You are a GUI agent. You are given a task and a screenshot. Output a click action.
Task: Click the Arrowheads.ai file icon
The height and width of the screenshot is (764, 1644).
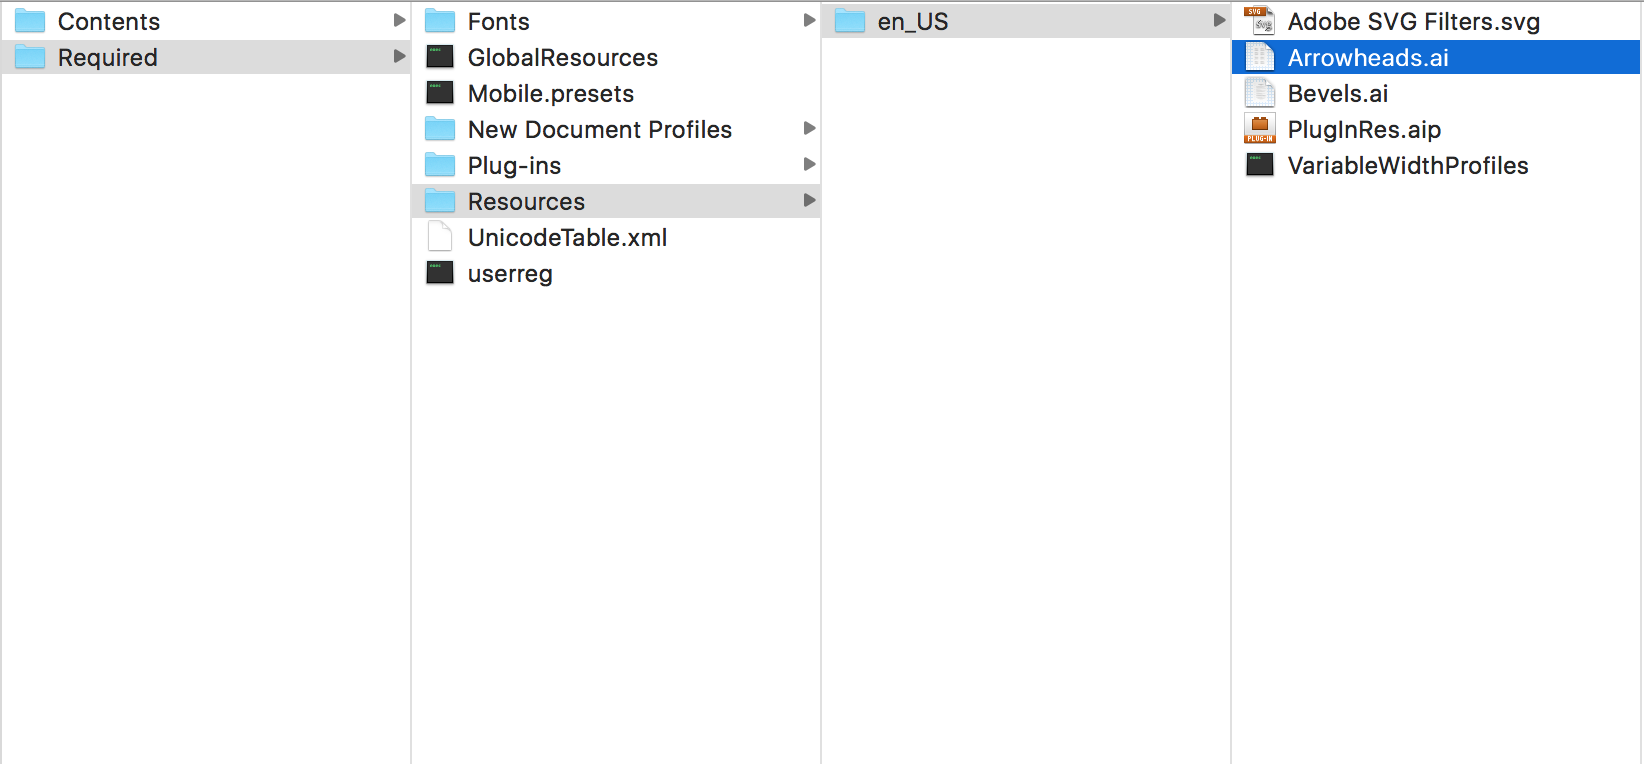(1260, 57)
